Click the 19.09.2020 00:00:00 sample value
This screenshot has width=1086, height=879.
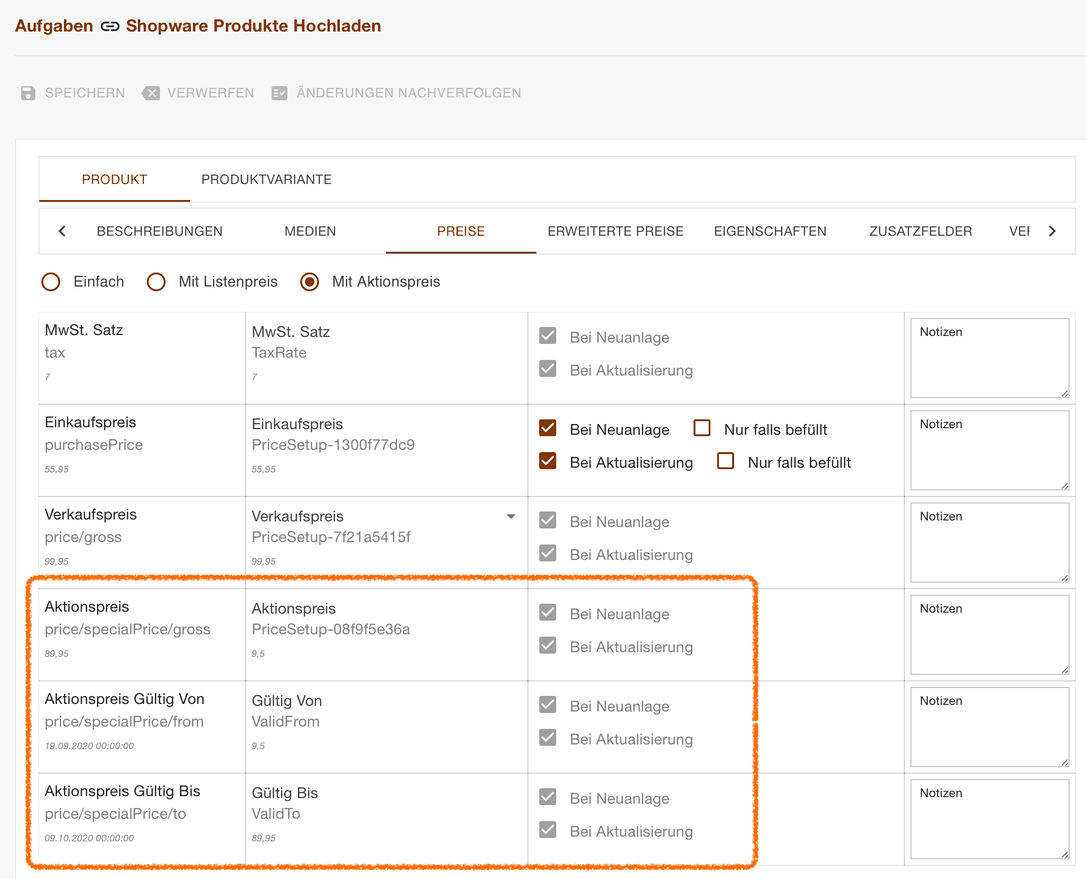tap(89, 746)
